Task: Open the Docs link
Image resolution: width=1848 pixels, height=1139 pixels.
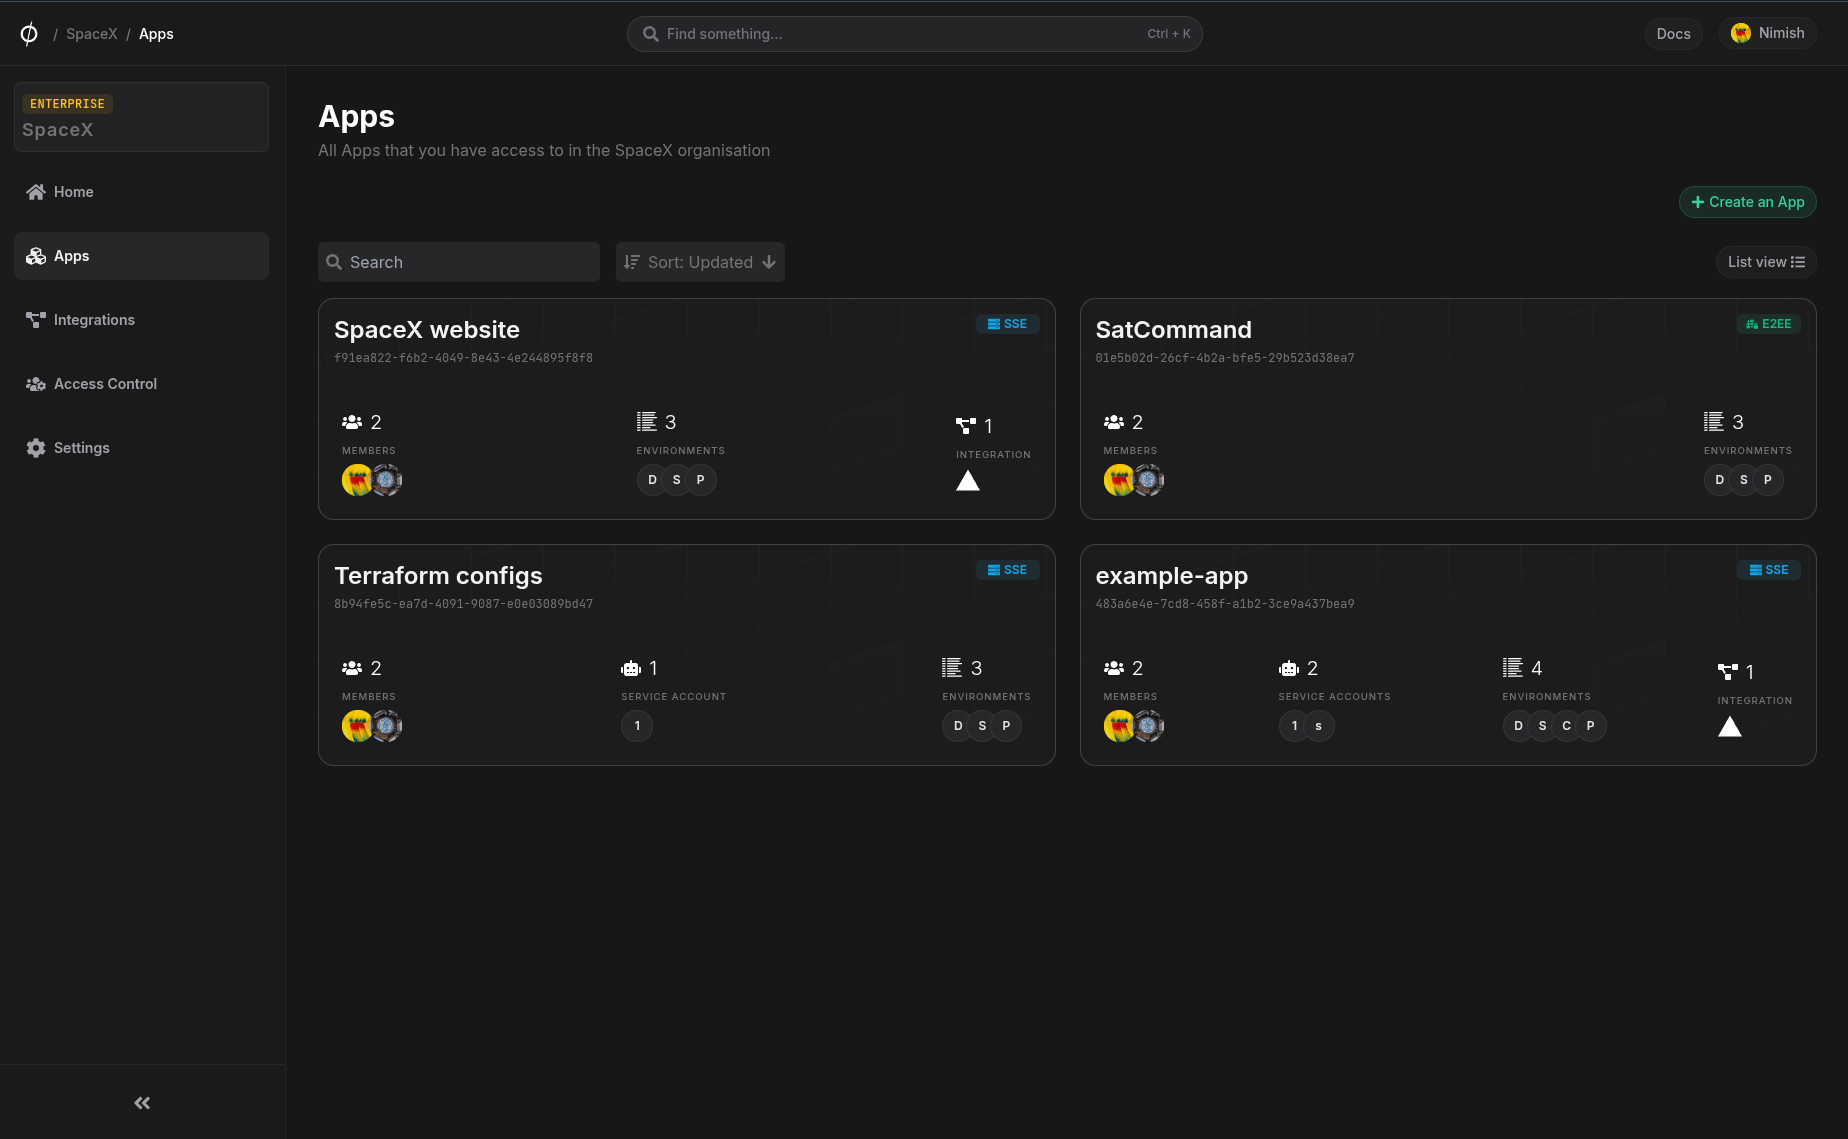Action: [x=1673, y=34]
